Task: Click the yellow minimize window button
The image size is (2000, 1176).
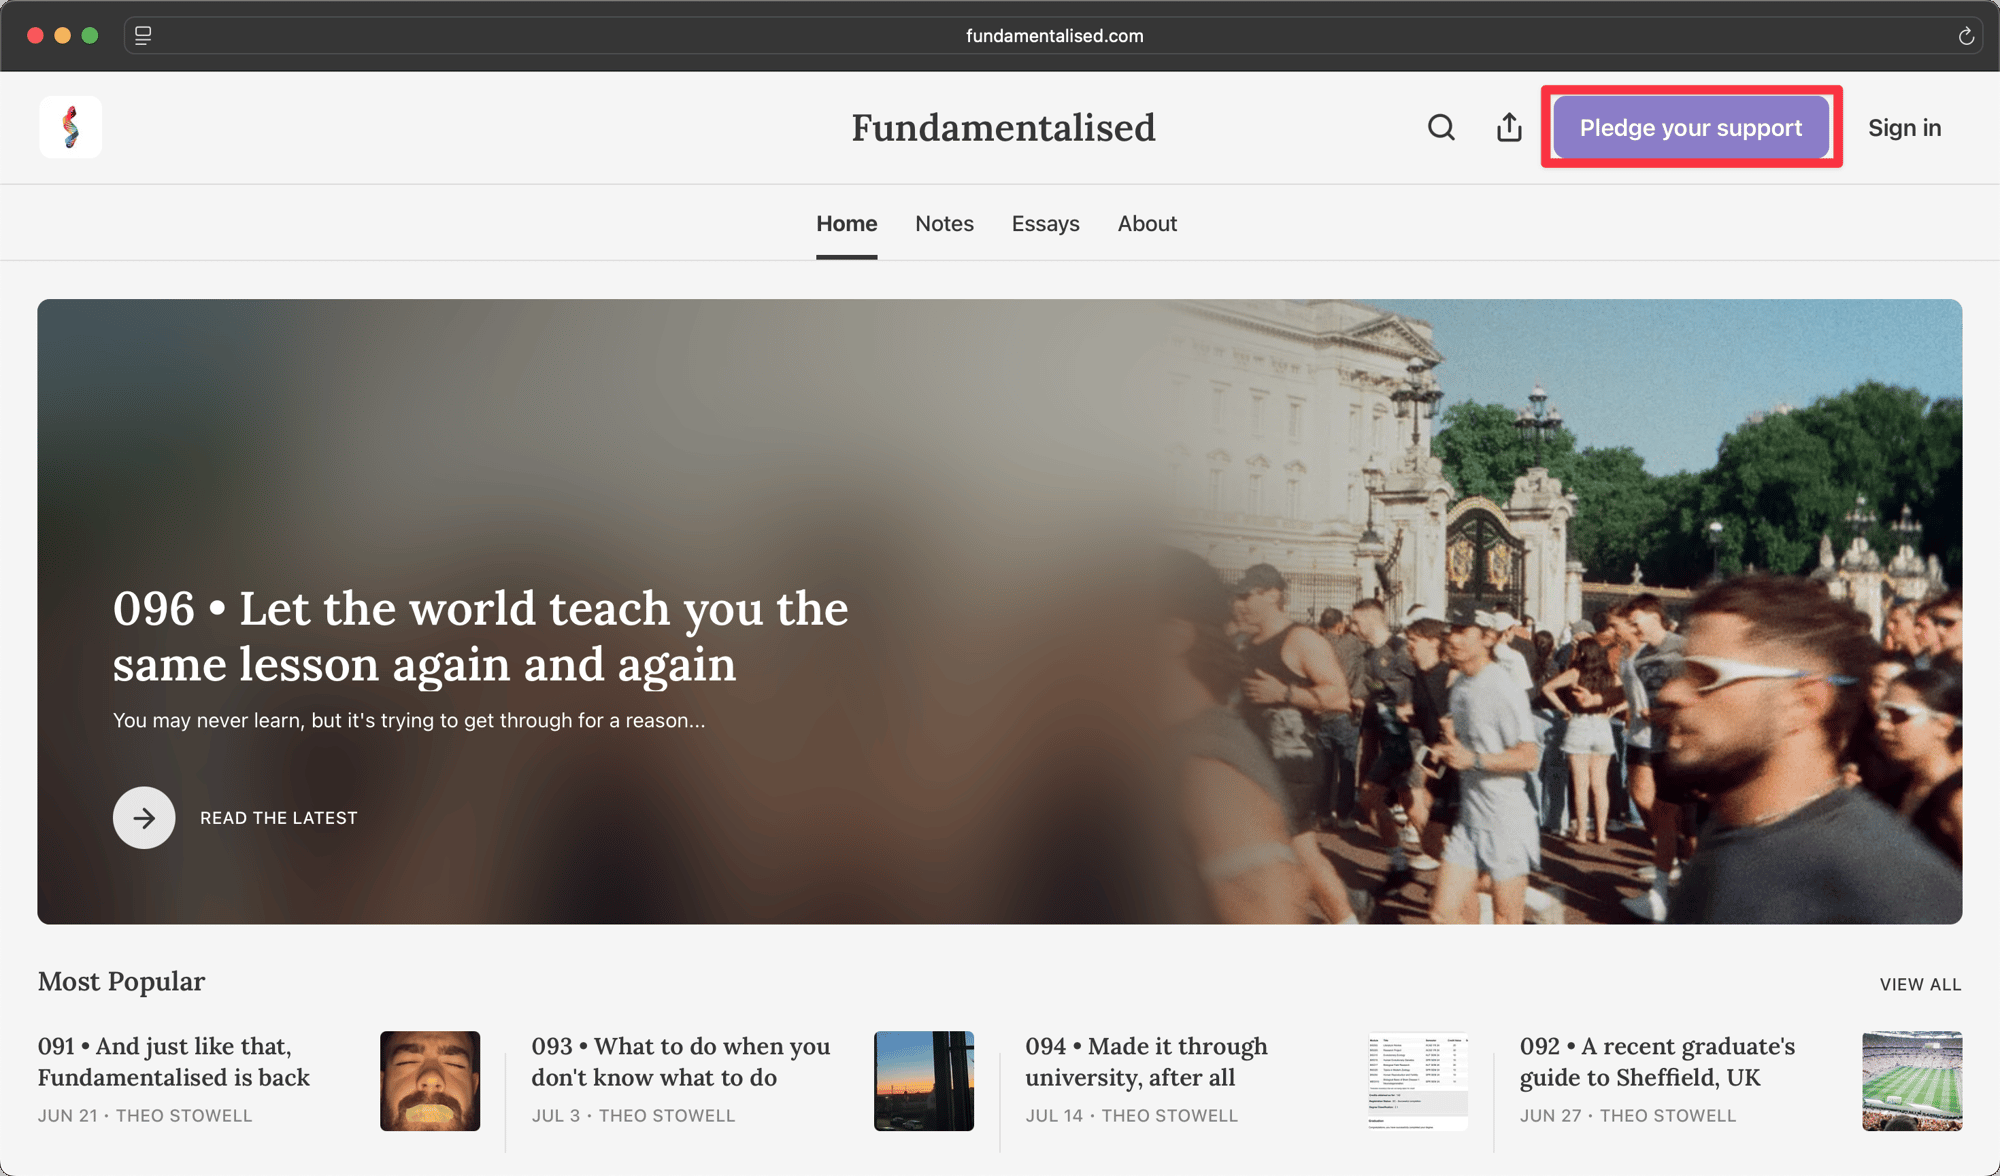Action: (x=62, y=36)
